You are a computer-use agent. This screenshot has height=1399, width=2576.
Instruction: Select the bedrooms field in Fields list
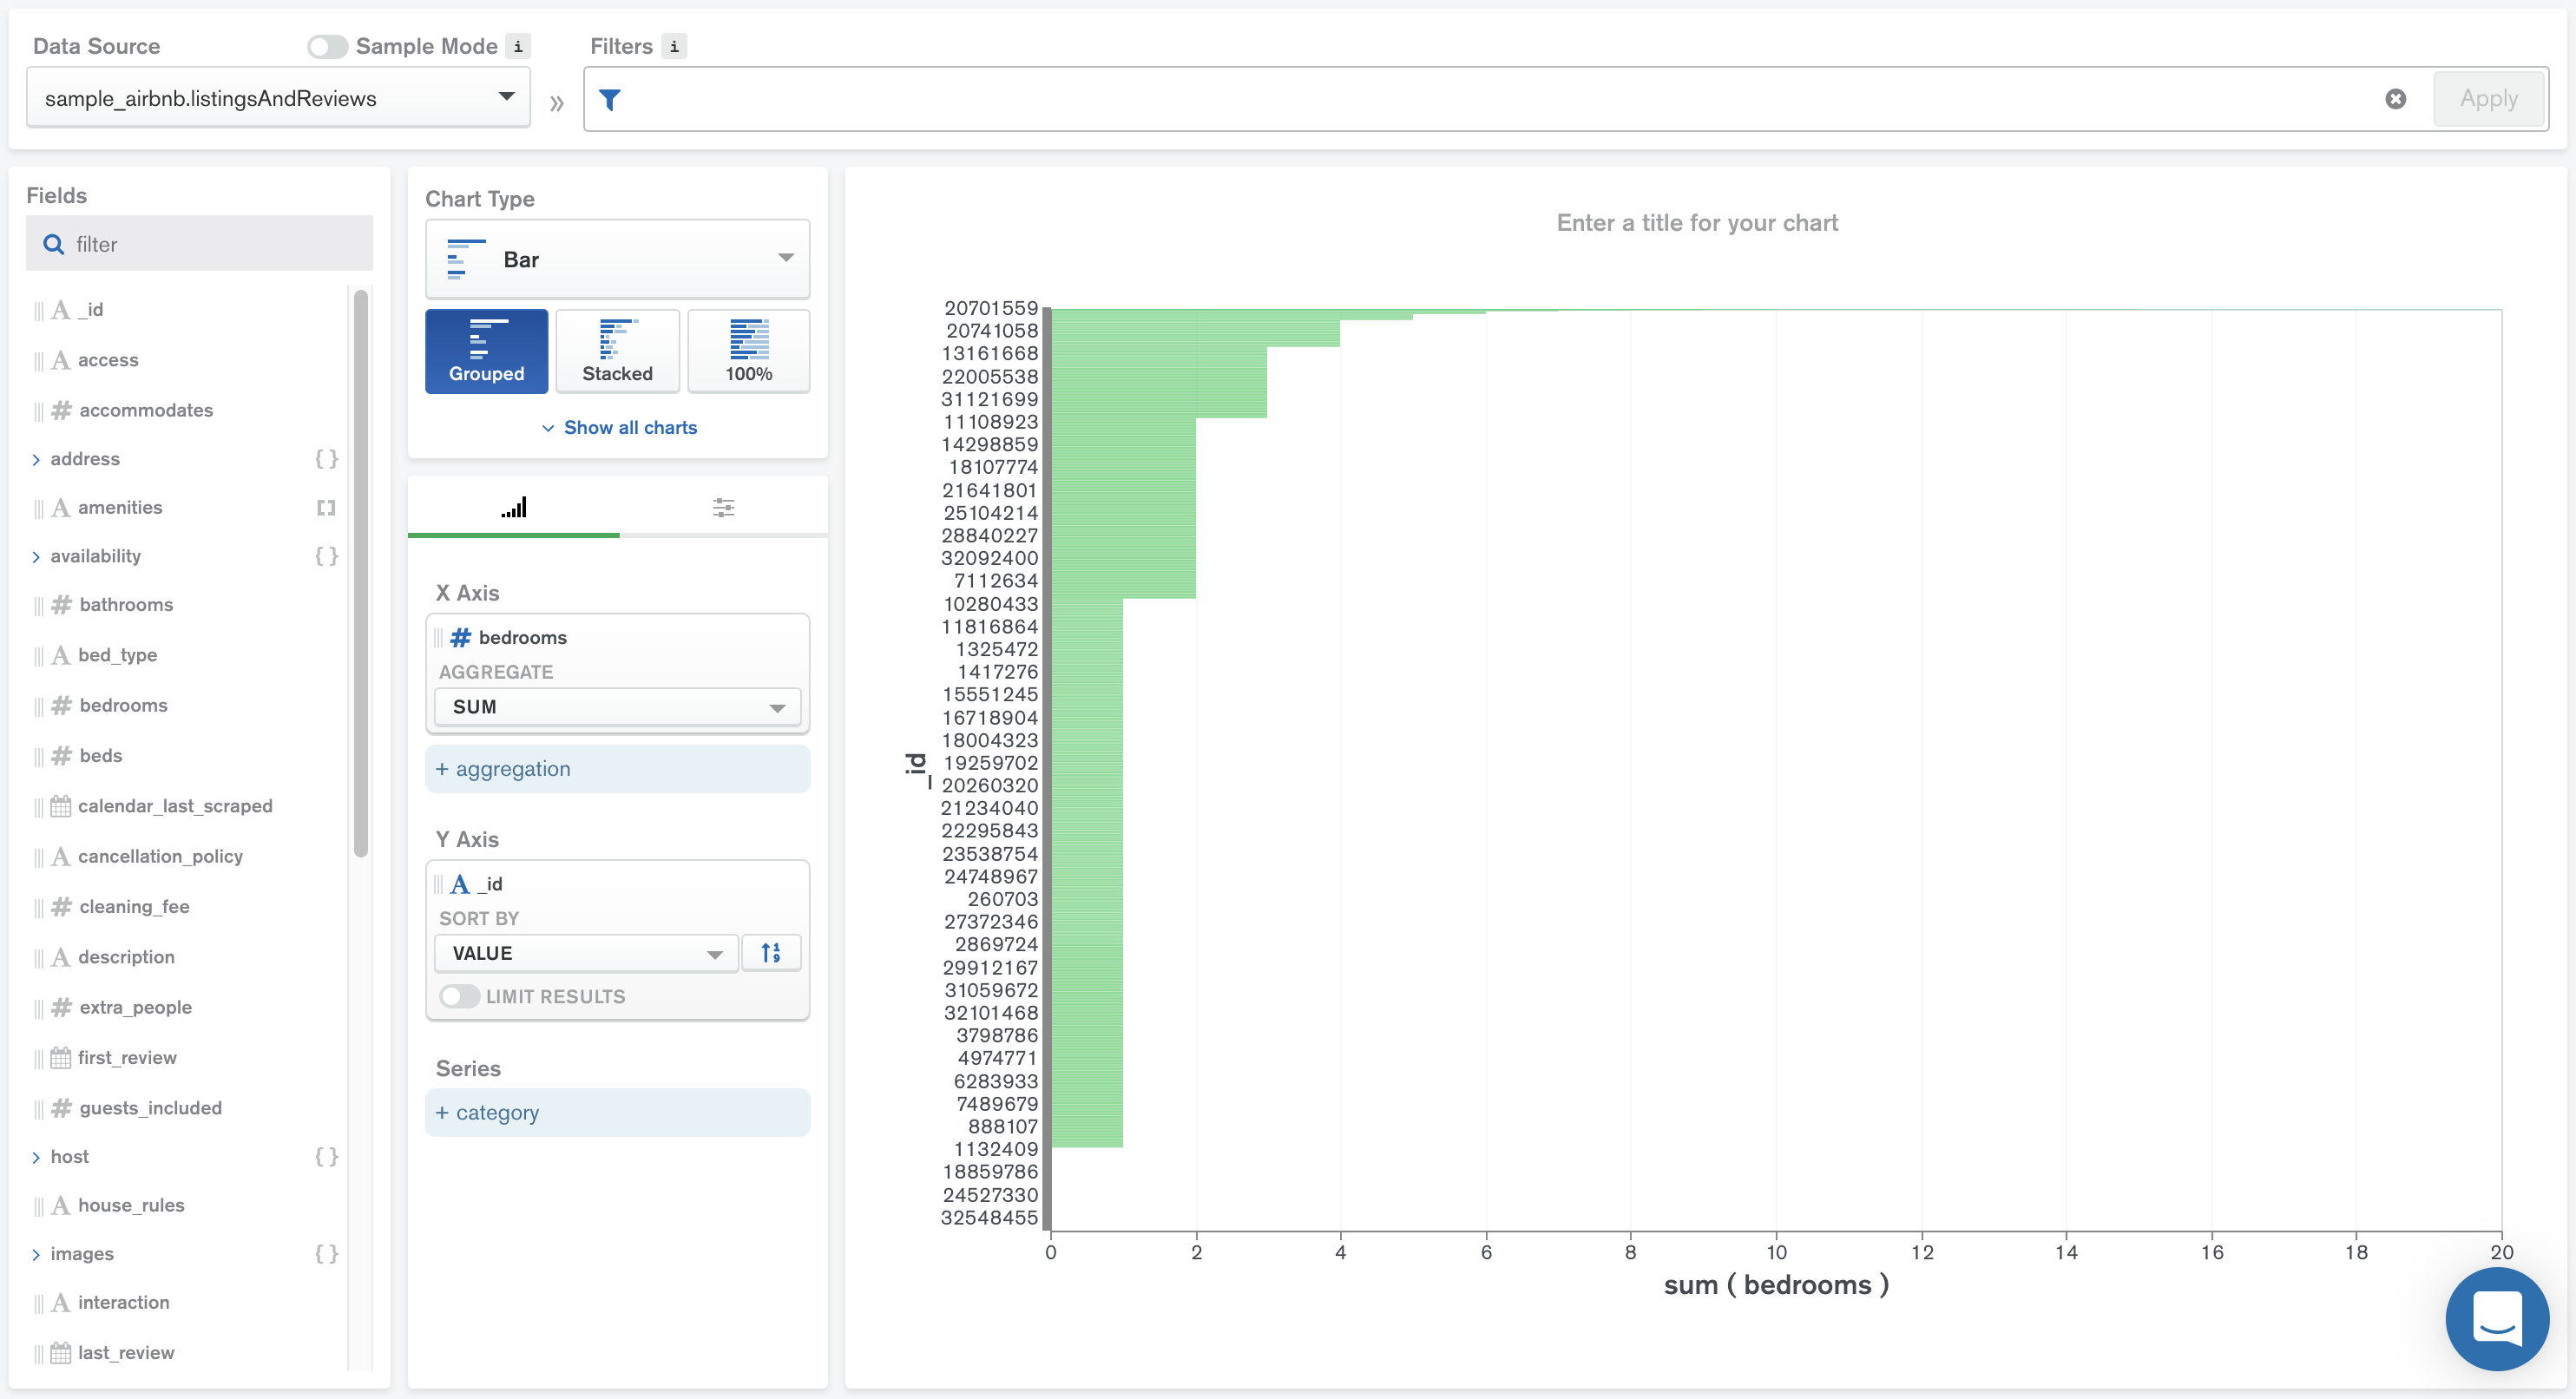tap(123, 706)
